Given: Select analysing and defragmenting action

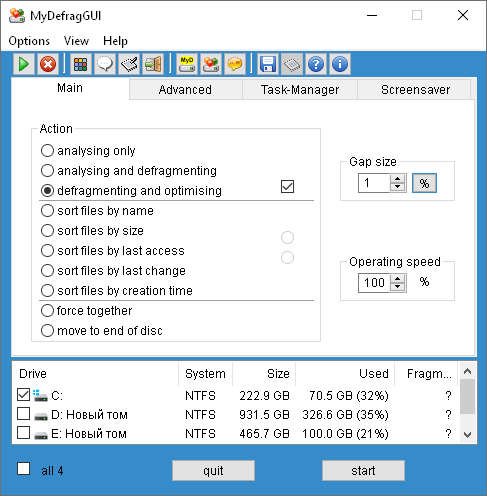Looking at the screenshot, I should pos(129,171).
